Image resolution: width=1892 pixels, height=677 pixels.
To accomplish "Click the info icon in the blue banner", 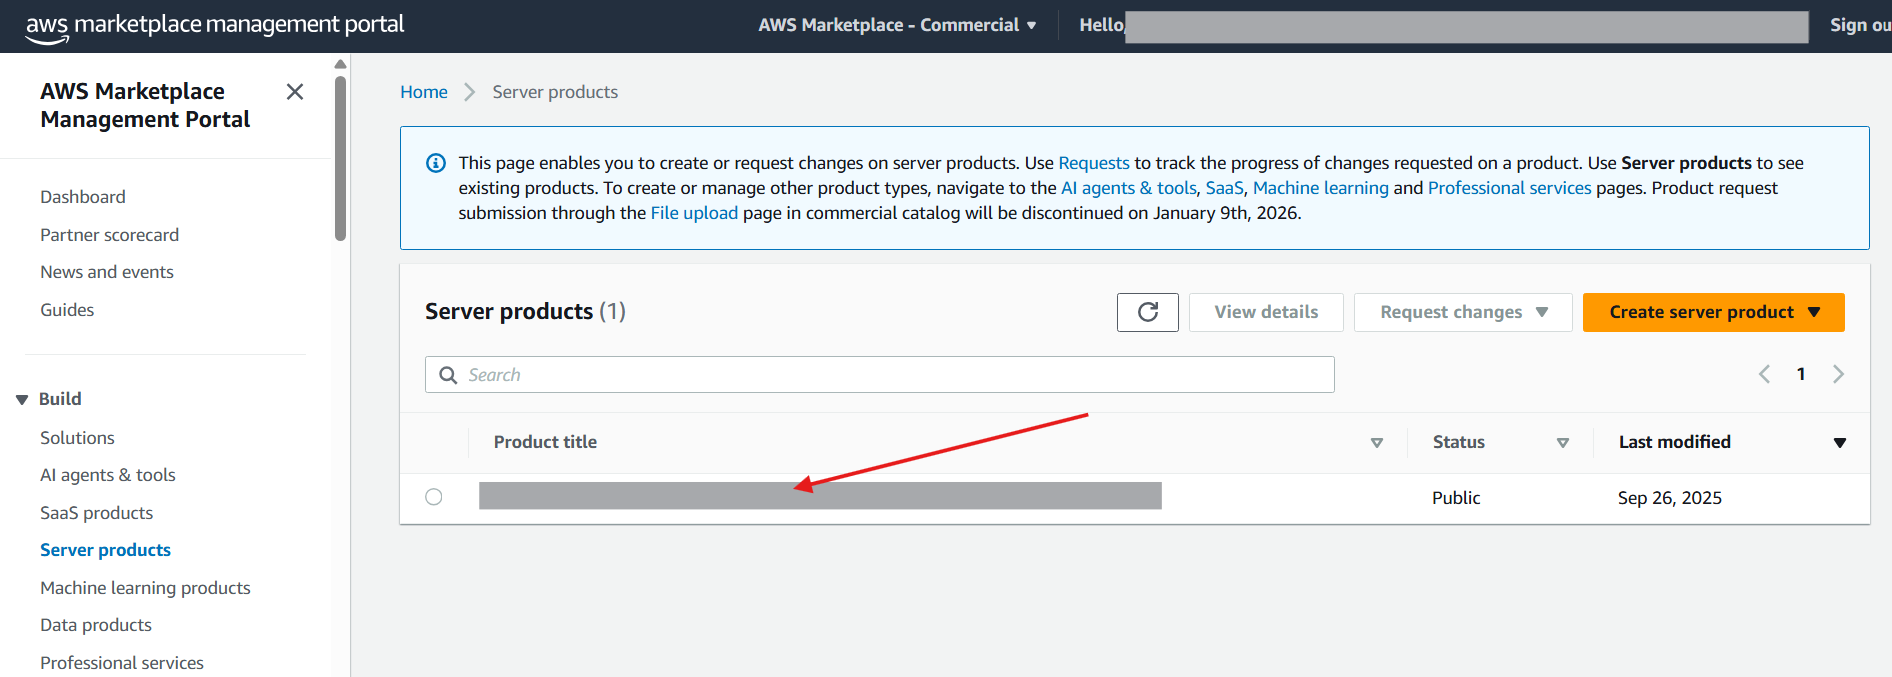I will click(436, 163).
